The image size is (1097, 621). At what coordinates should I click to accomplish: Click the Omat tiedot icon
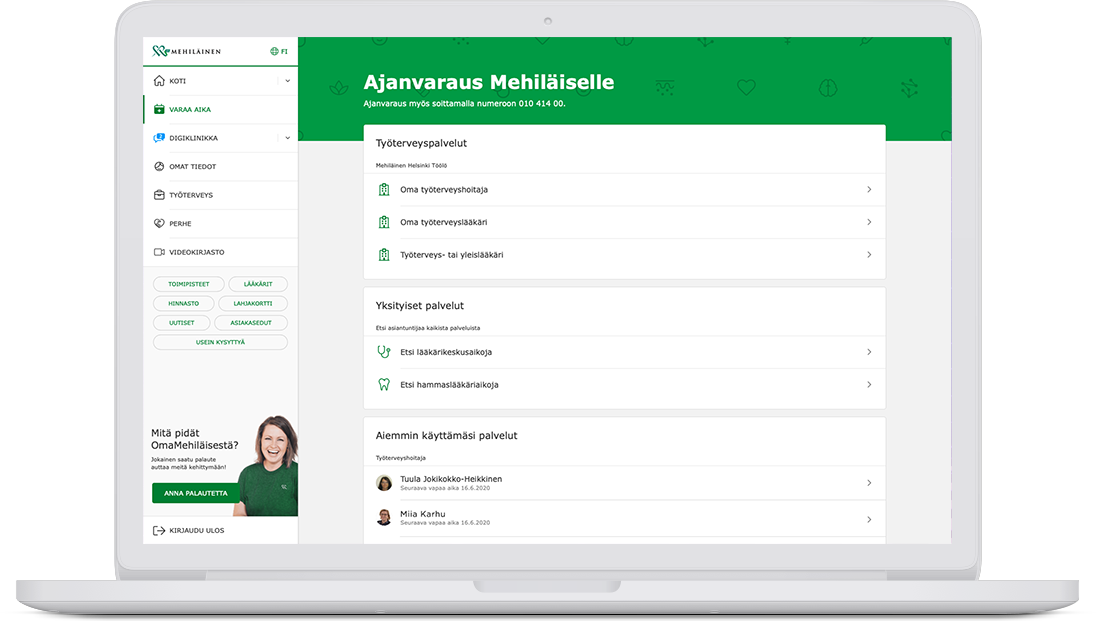click(x=159, y=166)
